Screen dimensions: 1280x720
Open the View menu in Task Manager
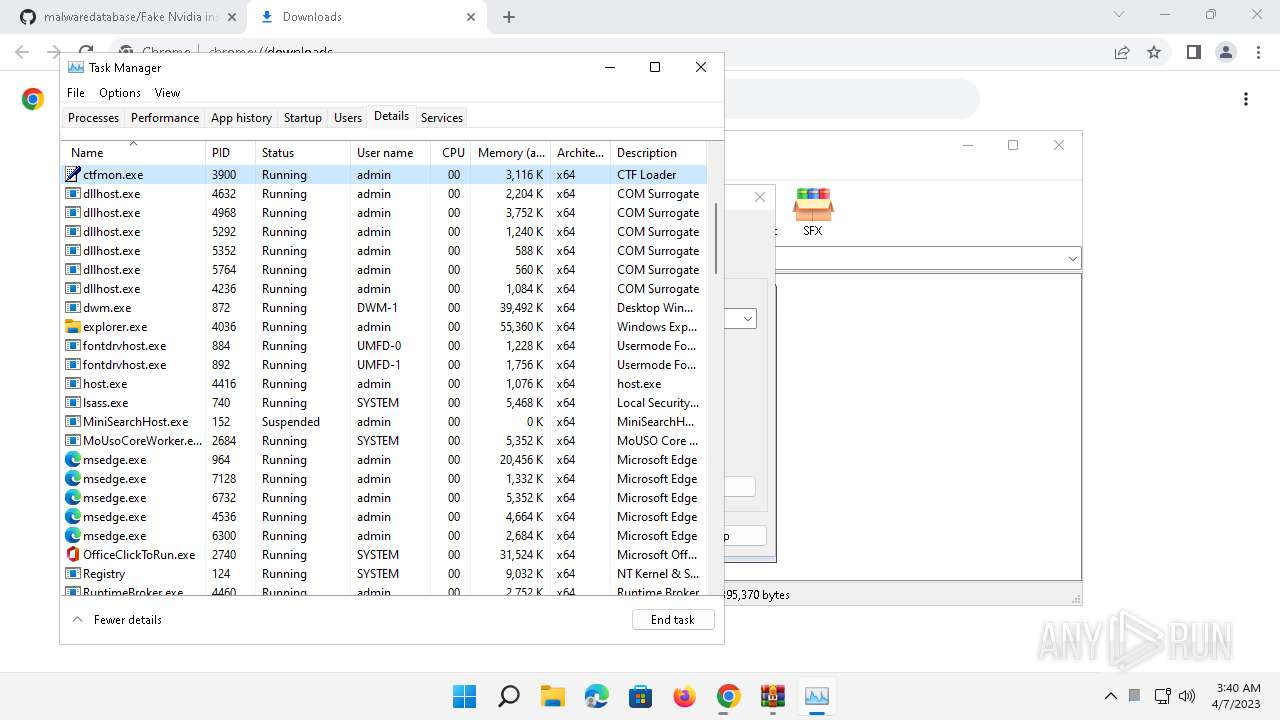coord(167,93)
